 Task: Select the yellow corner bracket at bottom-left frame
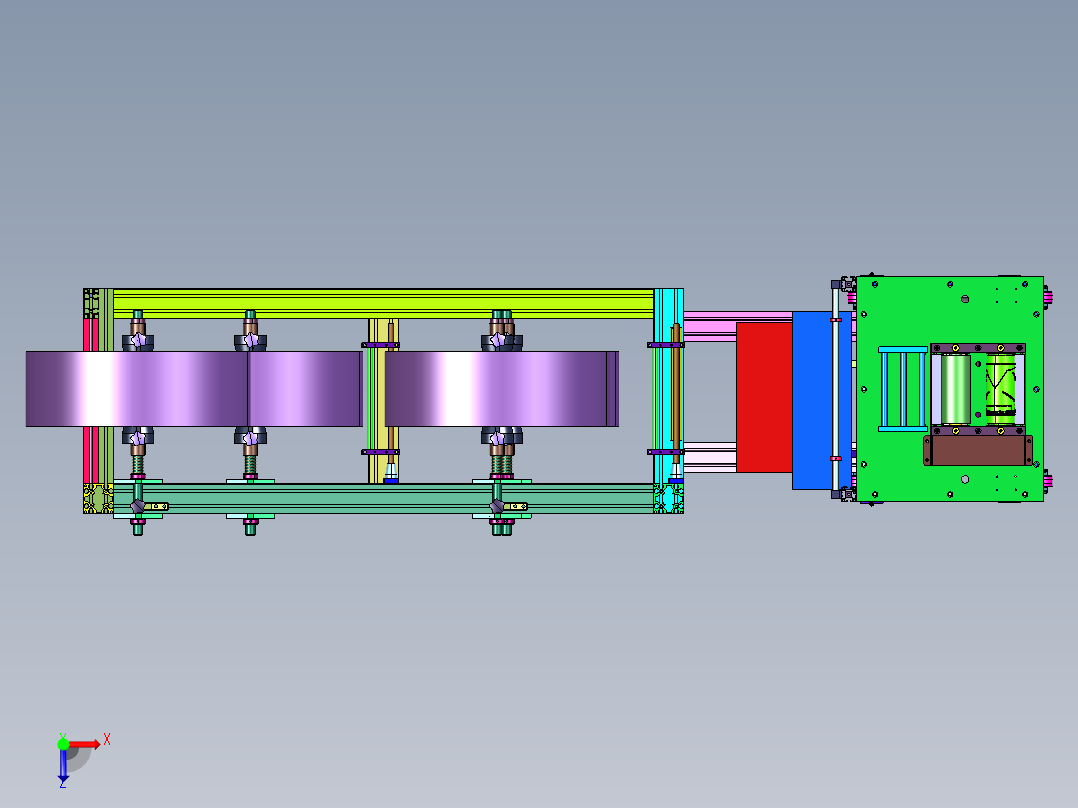98,499
